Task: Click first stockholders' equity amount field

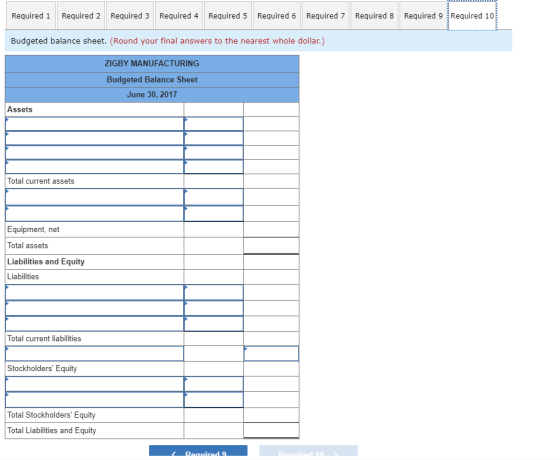Action: [214, 384]
